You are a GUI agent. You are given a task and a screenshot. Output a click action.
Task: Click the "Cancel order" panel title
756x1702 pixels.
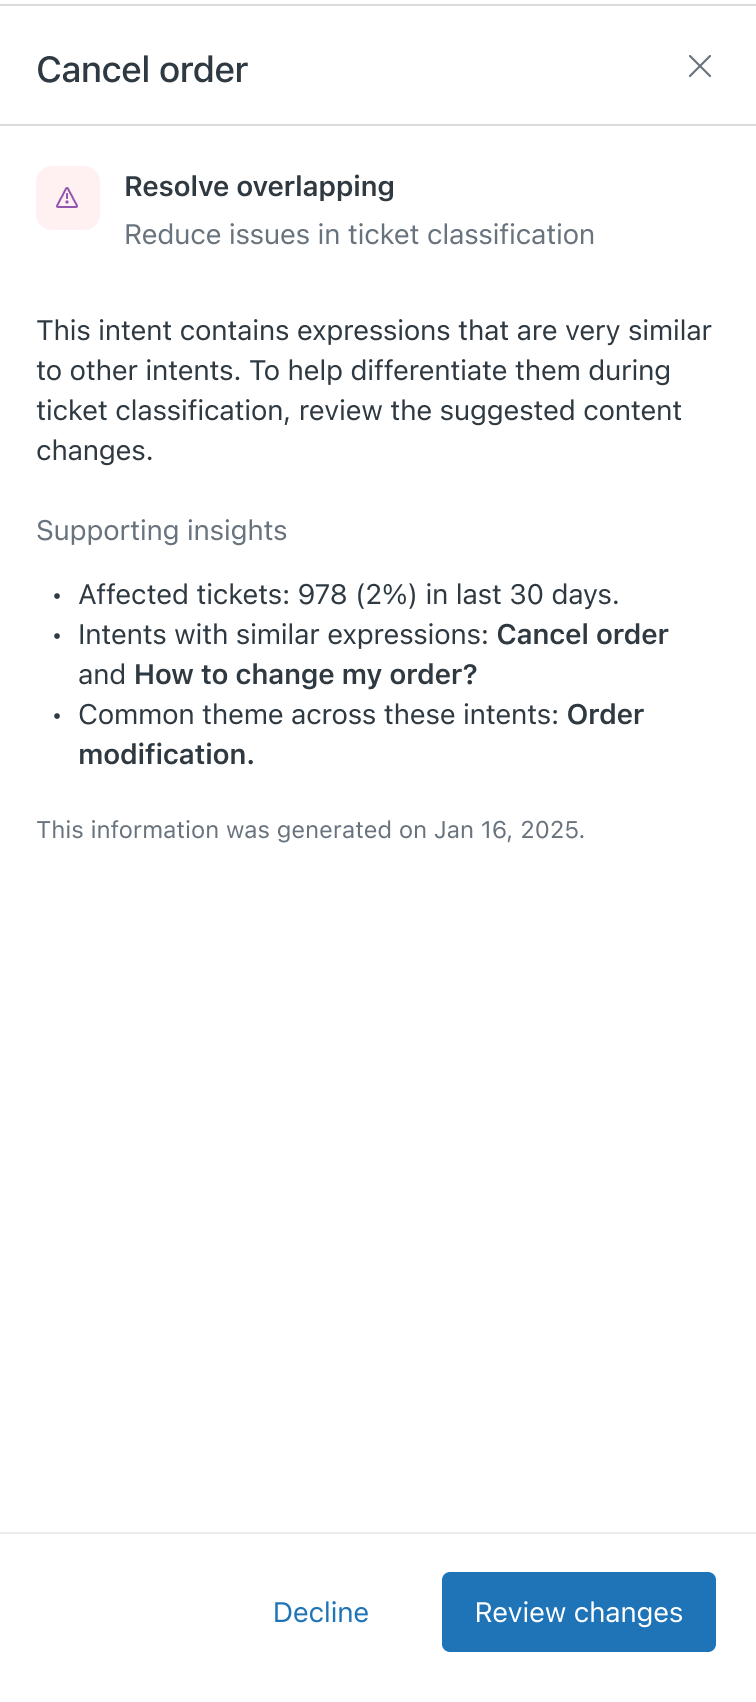(142, 70)
